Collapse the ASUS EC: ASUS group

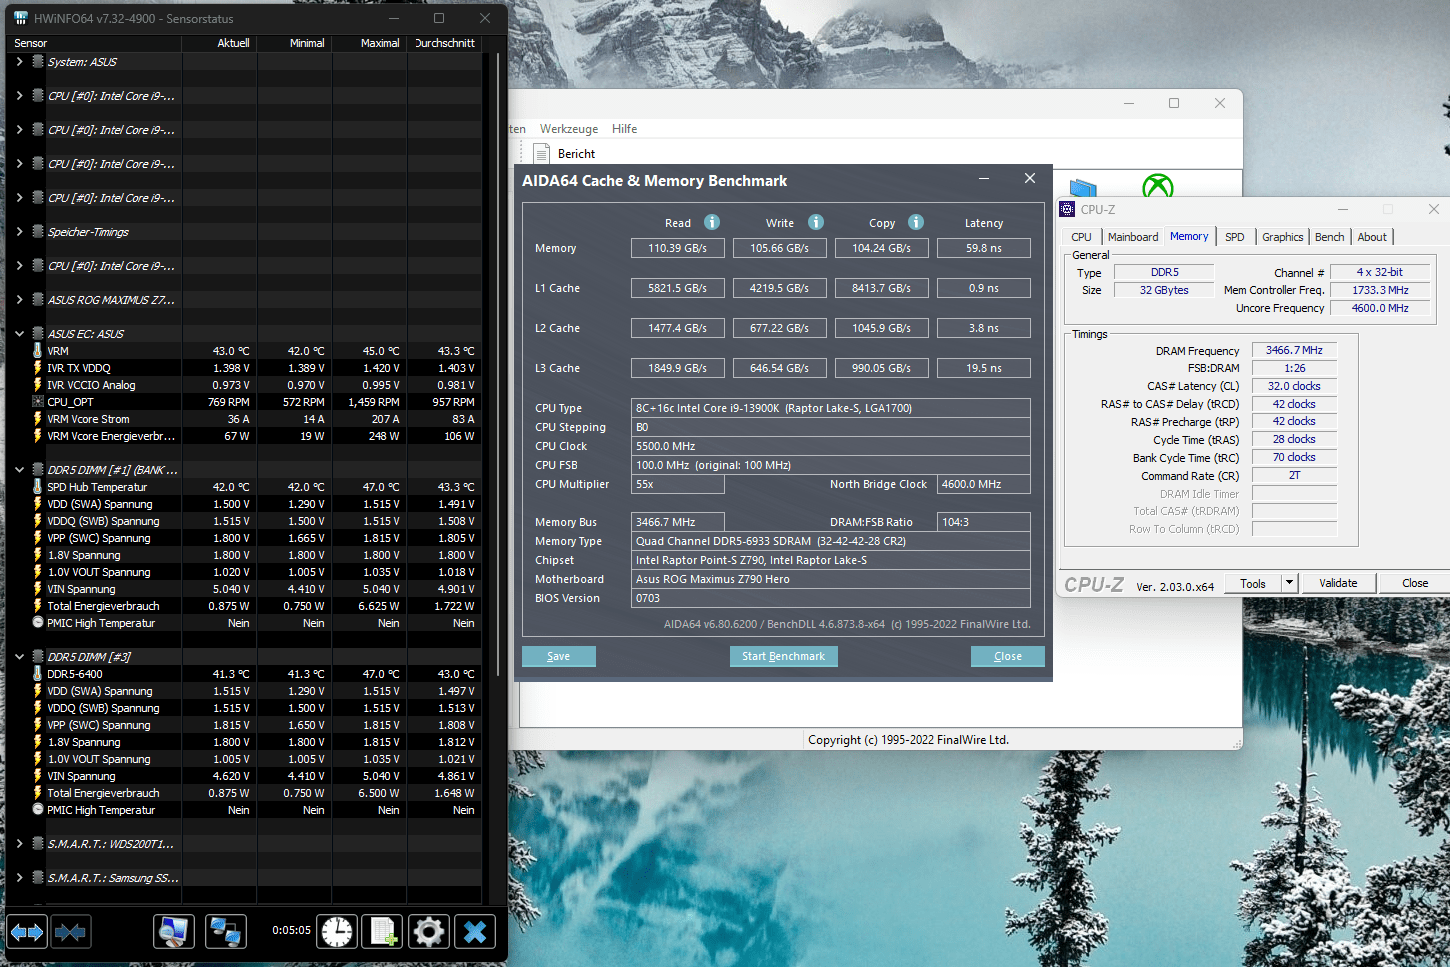pos(19,333)
